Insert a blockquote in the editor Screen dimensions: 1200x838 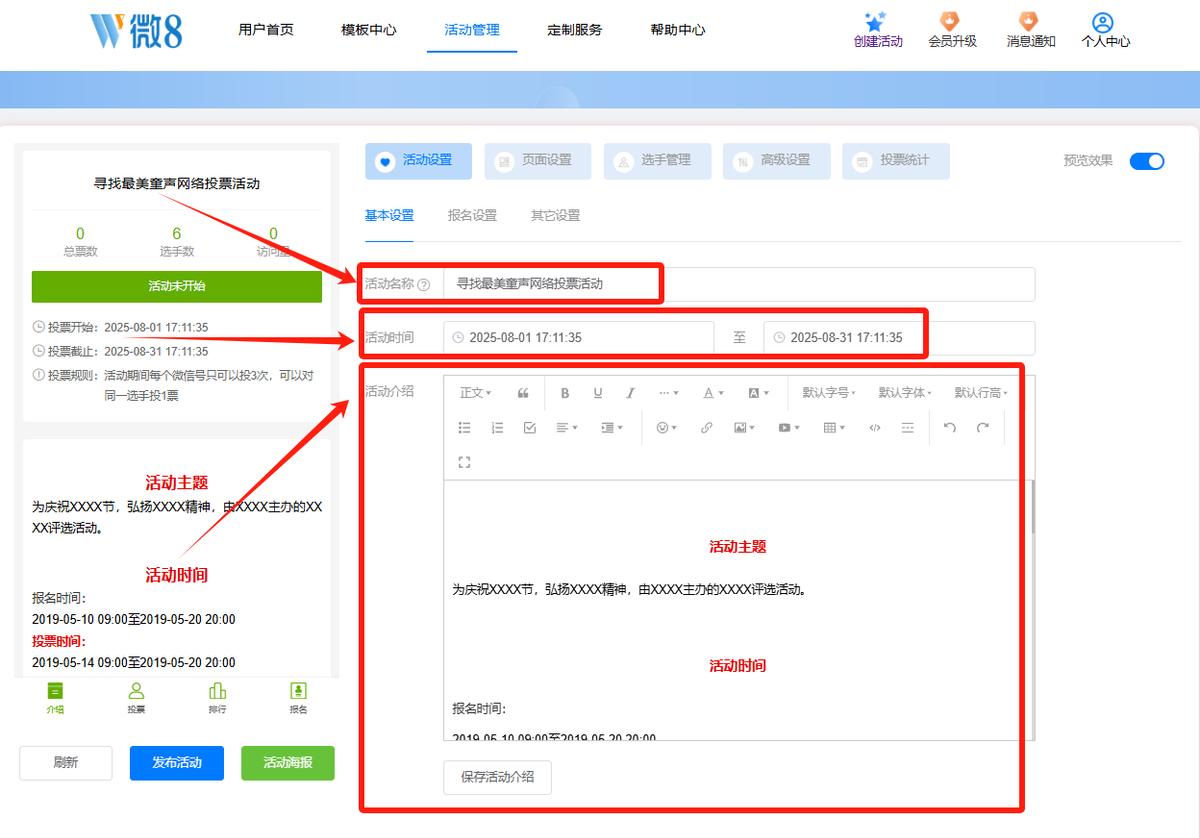tap(523, 393)
